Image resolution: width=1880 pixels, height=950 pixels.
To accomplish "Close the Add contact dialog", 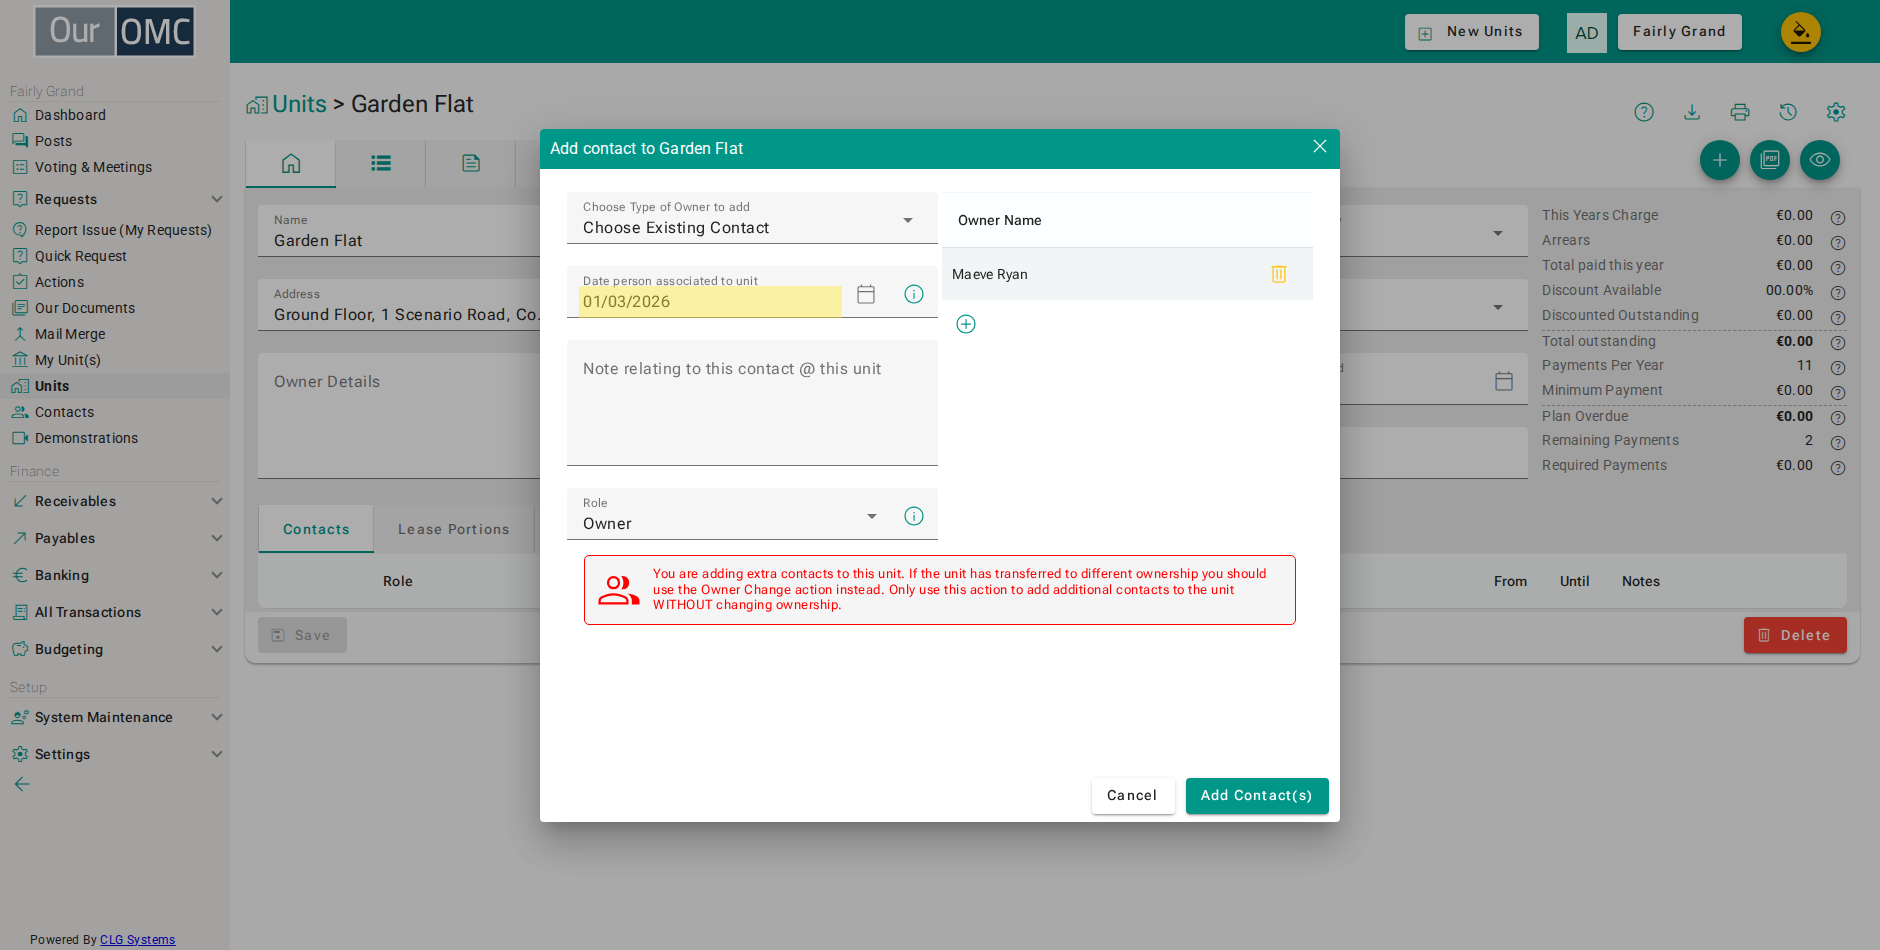I will [x=1320, y=147].
